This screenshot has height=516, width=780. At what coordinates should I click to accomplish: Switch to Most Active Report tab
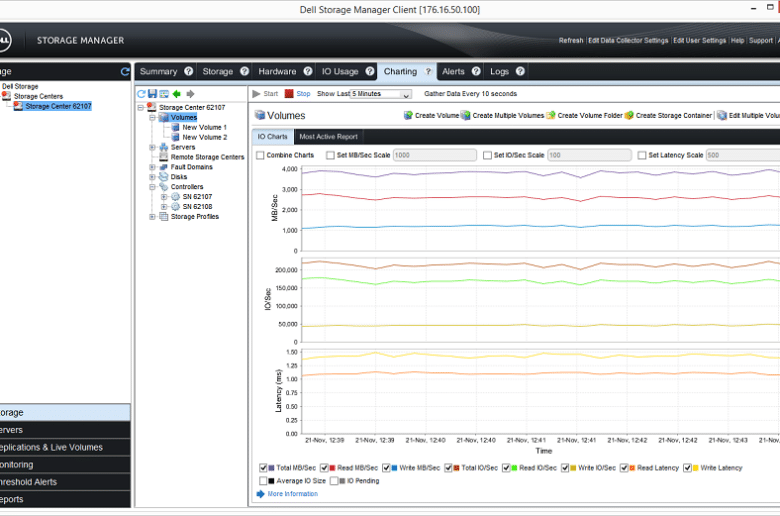328,137
